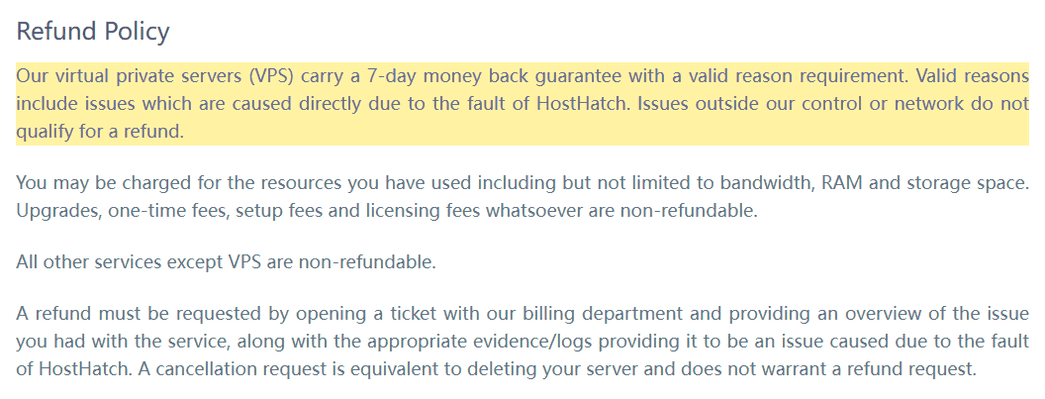Click "qualify for a refund" text
This screenshot has width=1045, height=399.
pyautogui.click(x=99, y=132)
